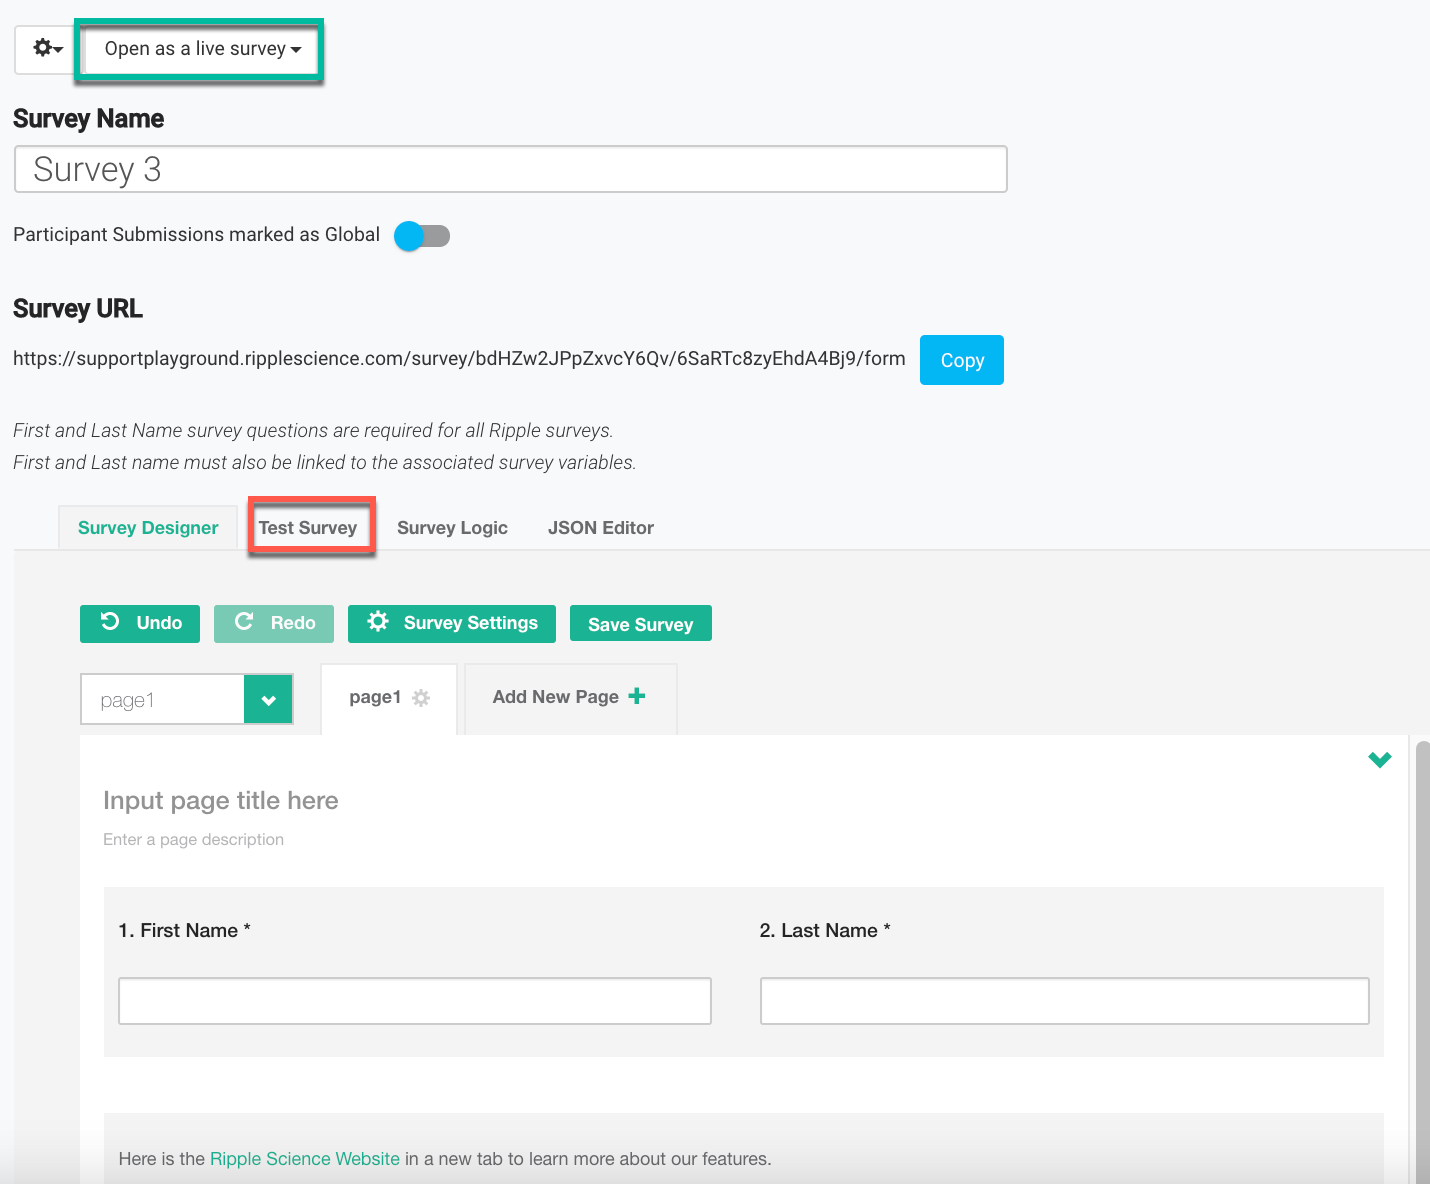
Task: Open the page1 selector dropdown
Action: click(x=268, y=700)
